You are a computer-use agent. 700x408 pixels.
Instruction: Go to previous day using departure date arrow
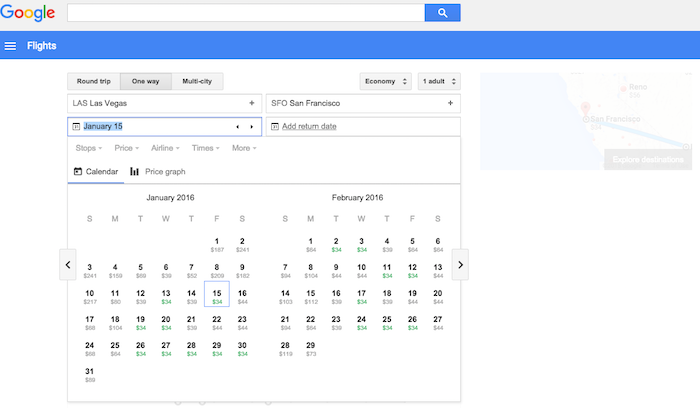237,127
